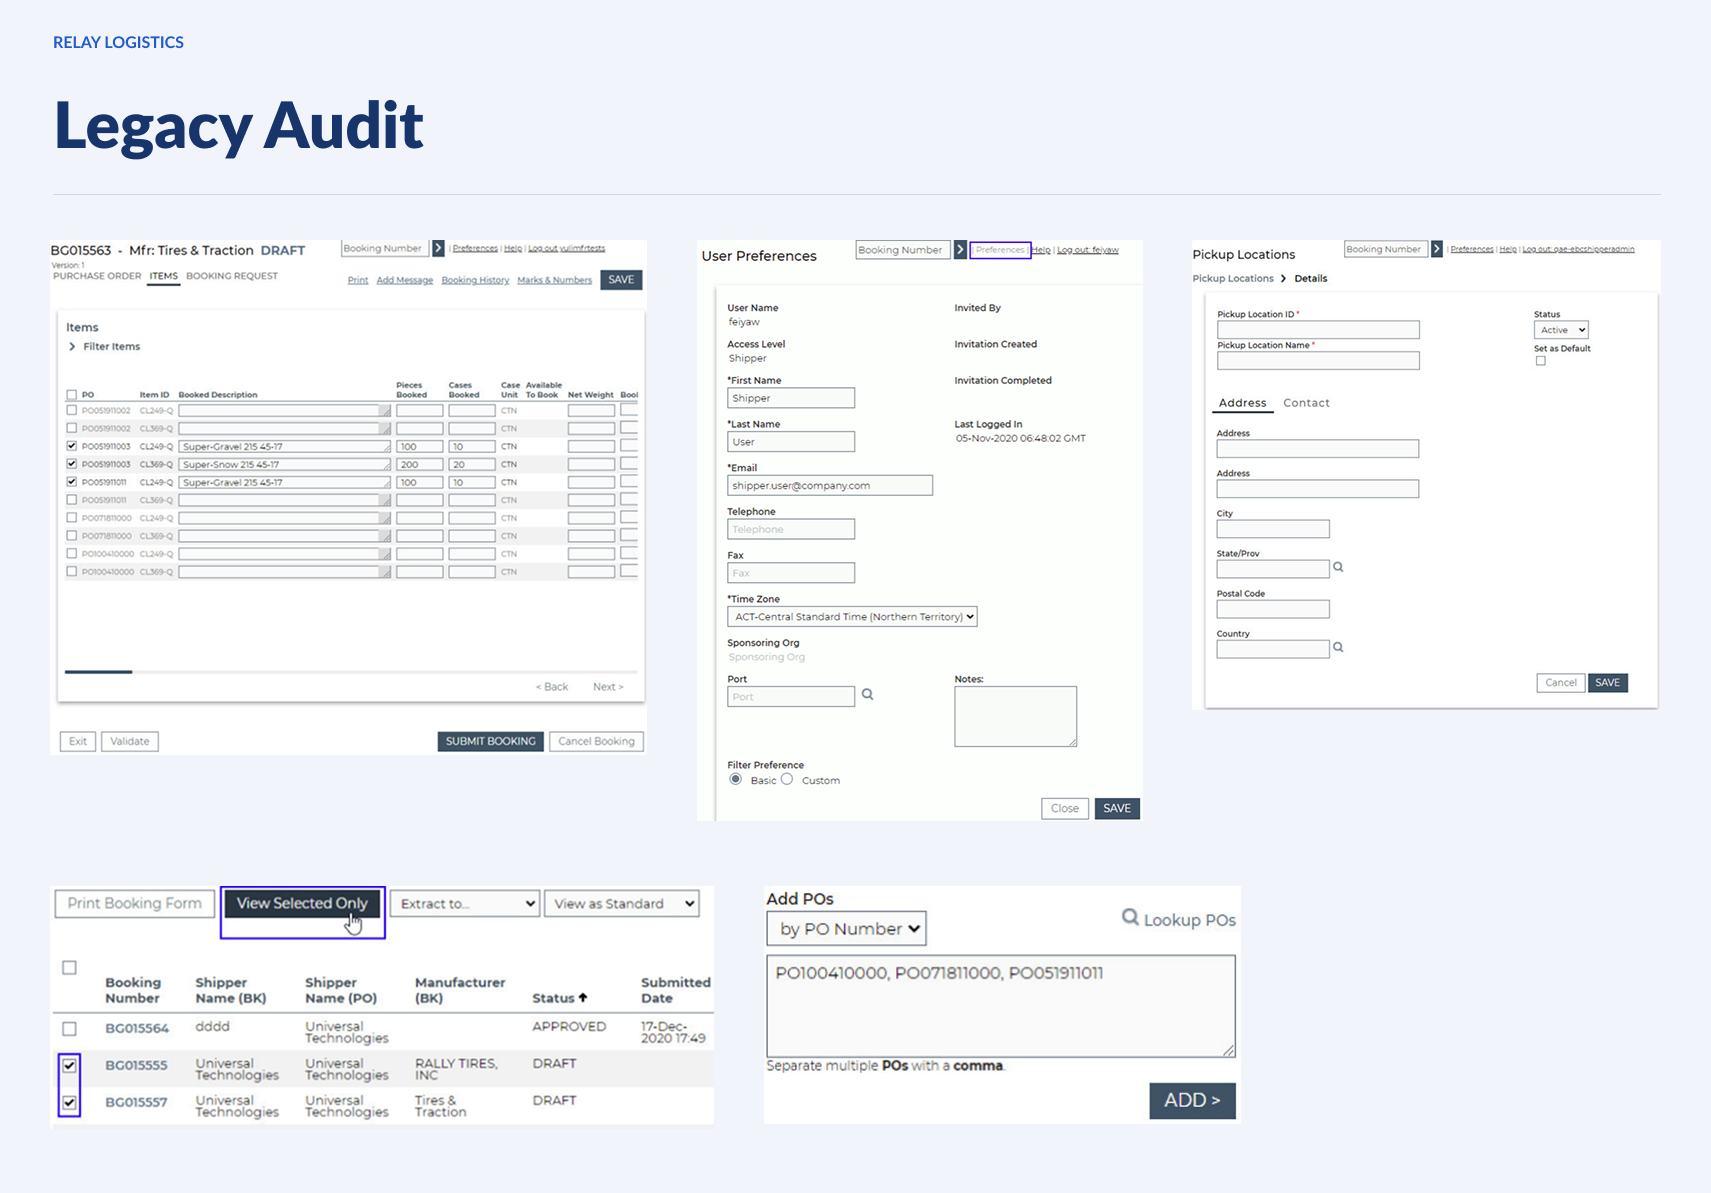This screenshot has height=1193, width=1711.
Task: Click the arrow icon beside Booking Number in User Preferences
Action: tap(960, 249)
